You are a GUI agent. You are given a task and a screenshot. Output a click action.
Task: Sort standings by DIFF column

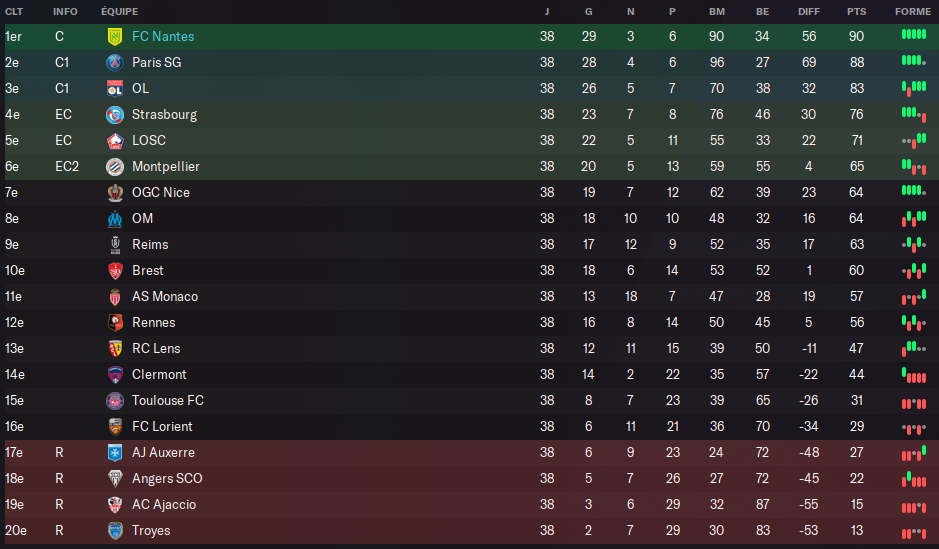(809, 11)
